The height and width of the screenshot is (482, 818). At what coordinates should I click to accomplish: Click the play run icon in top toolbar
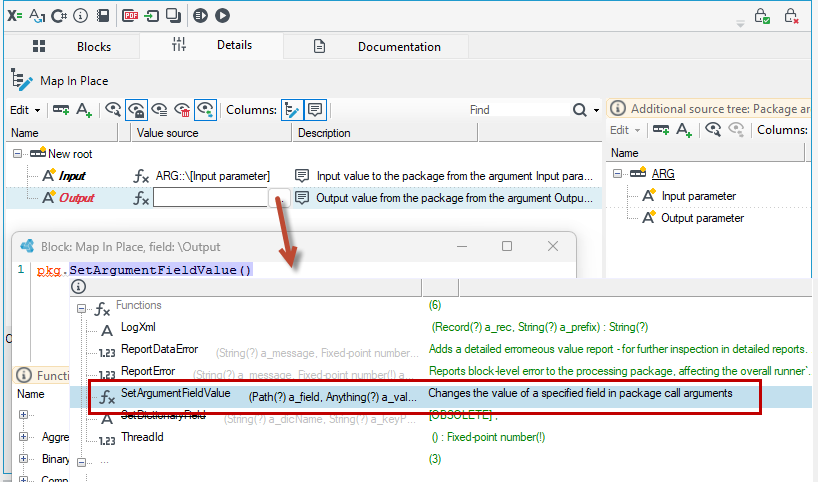point(222,16)
